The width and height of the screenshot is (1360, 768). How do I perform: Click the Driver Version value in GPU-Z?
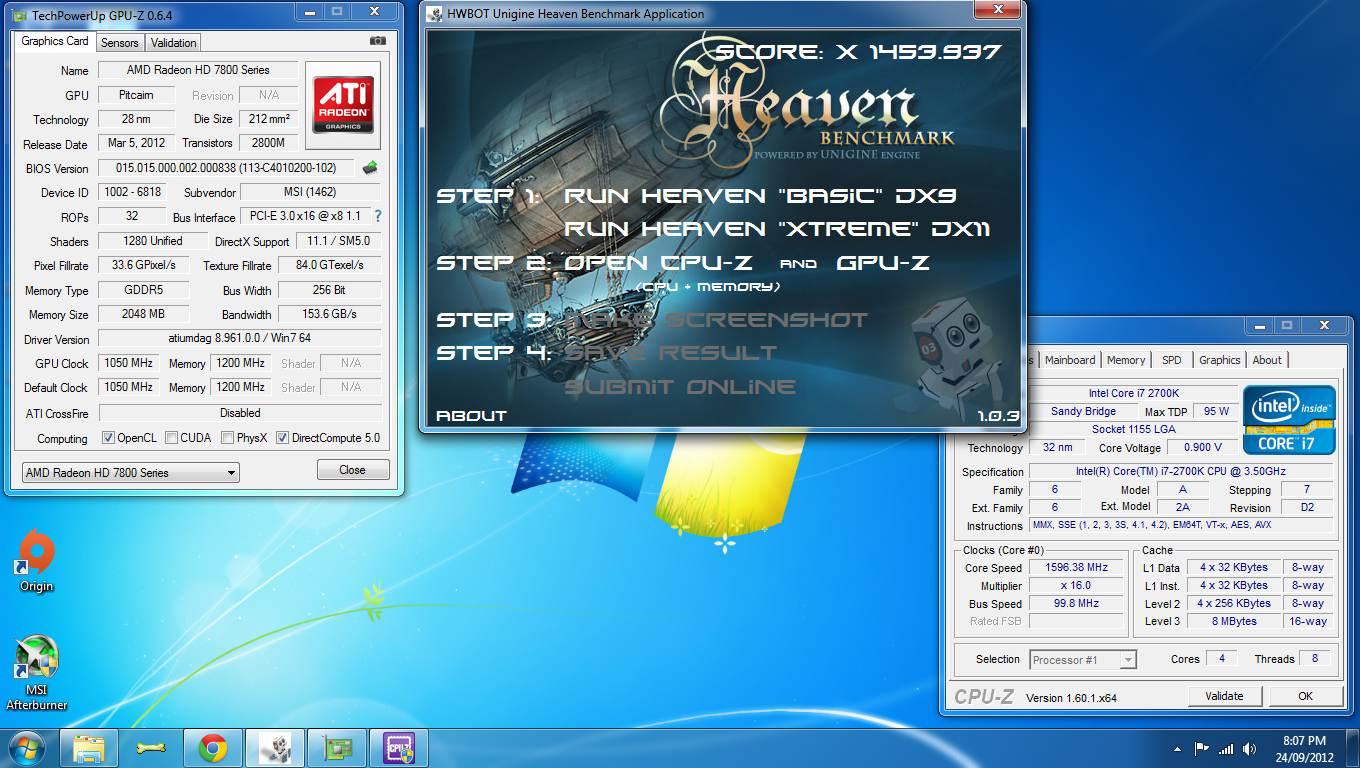pyautogui.click(x=239, y=338)
